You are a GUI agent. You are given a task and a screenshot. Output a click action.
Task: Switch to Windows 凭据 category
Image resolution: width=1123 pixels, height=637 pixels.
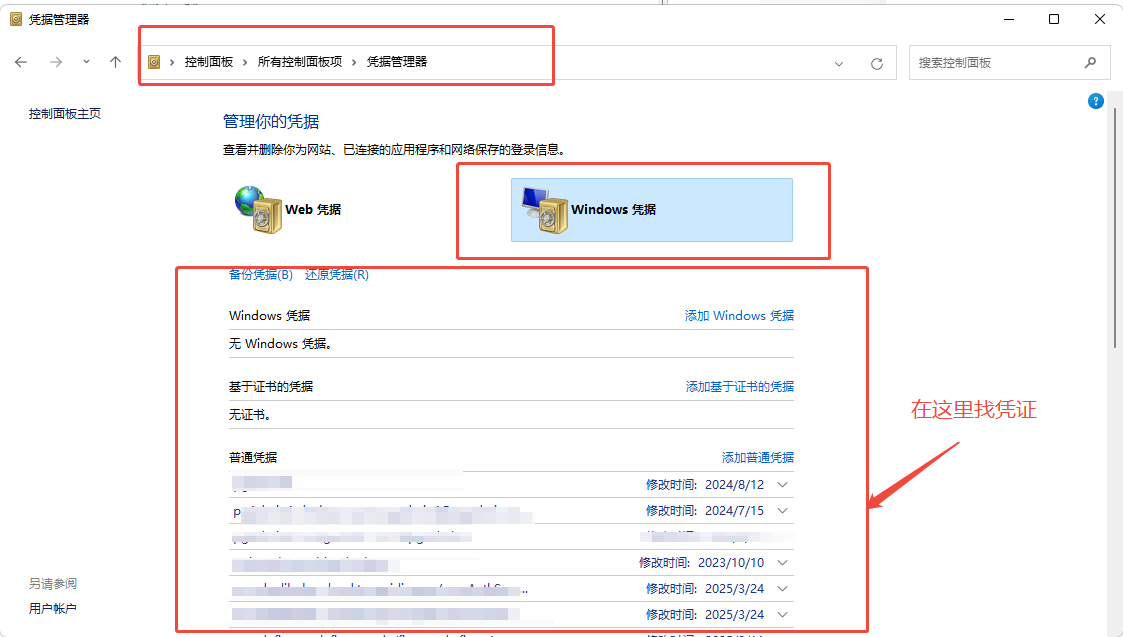[652, 210]
